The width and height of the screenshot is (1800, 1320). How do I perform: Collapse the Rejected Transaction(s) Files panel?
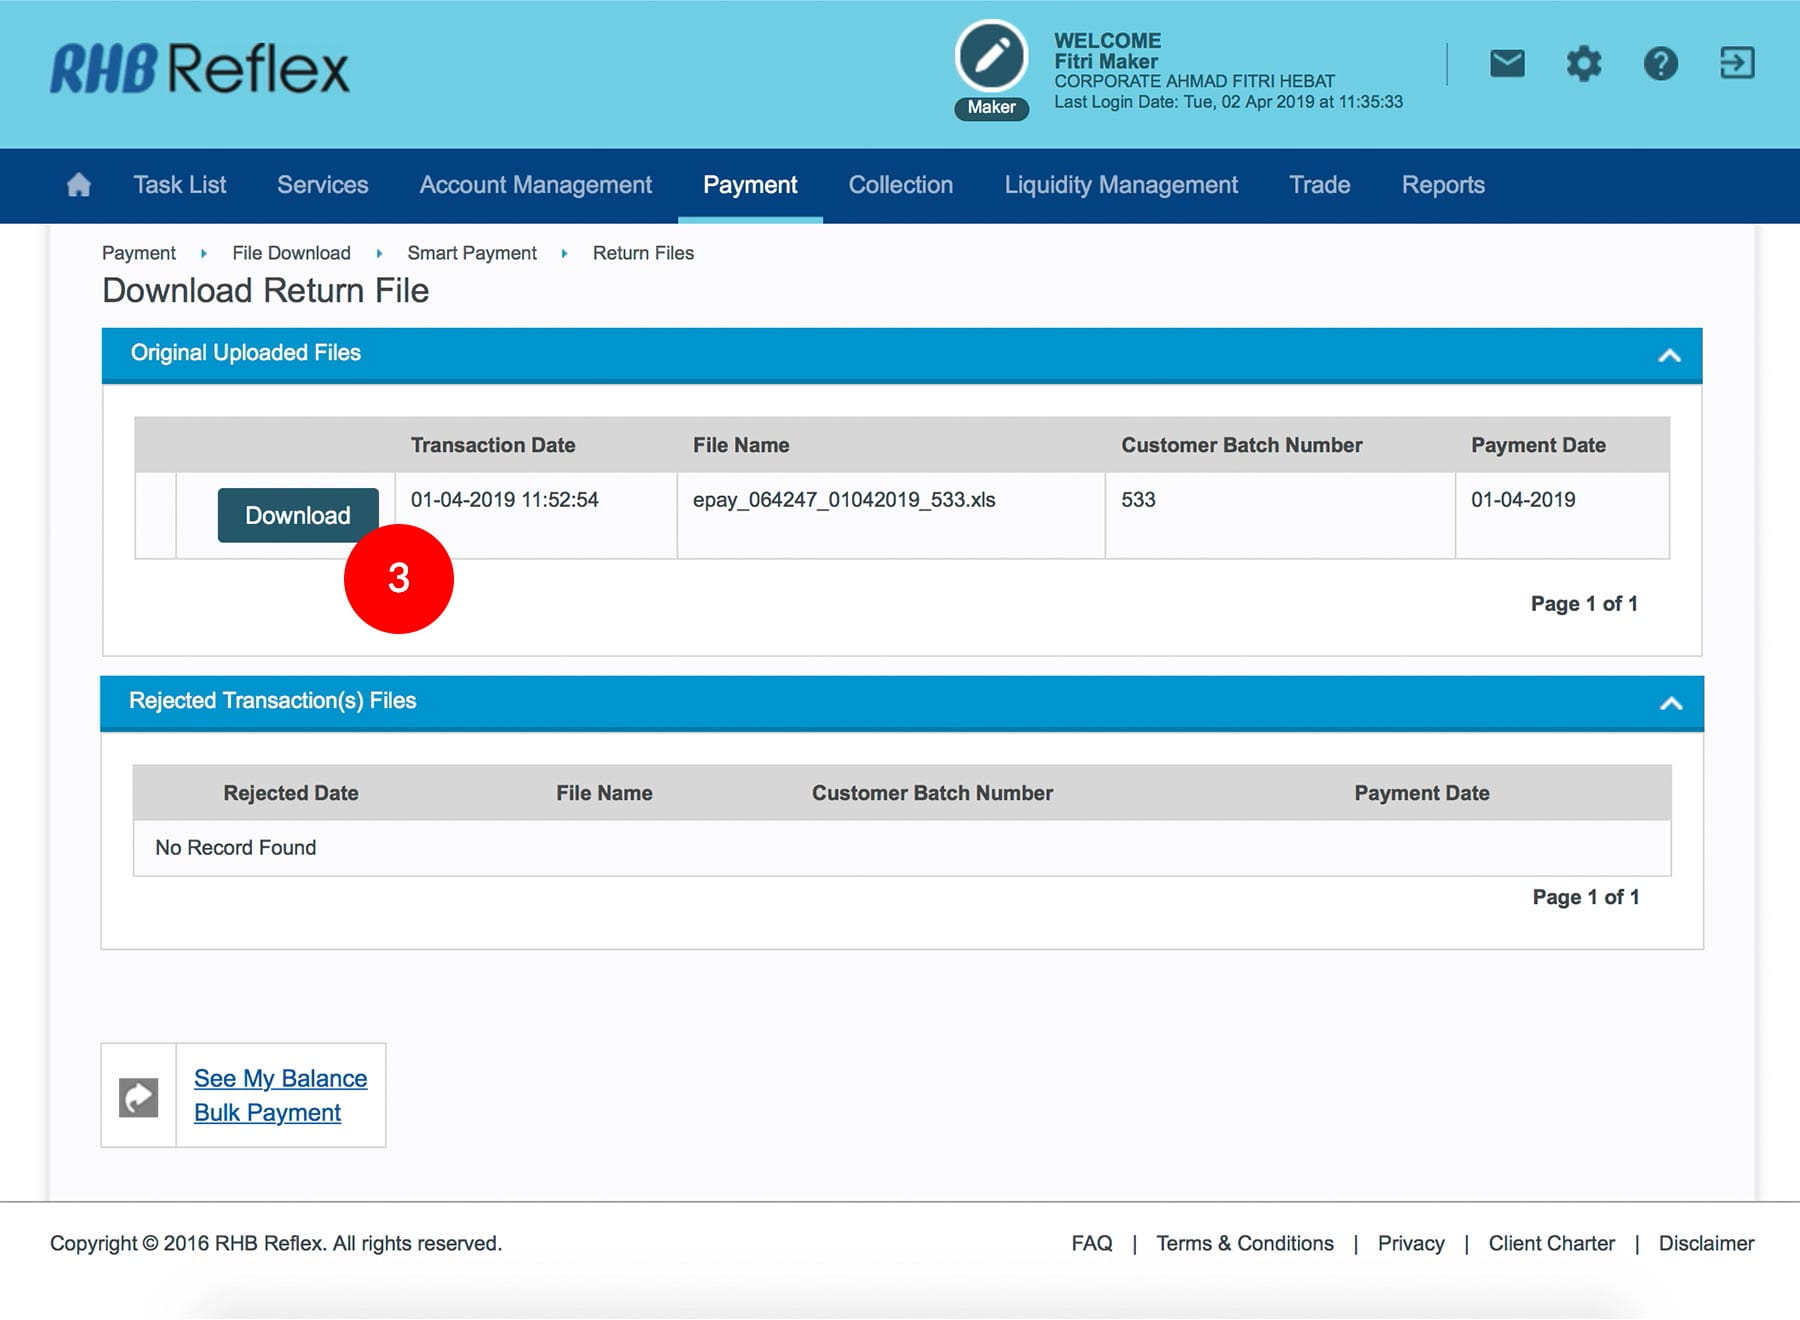[x=1670, y=703]
